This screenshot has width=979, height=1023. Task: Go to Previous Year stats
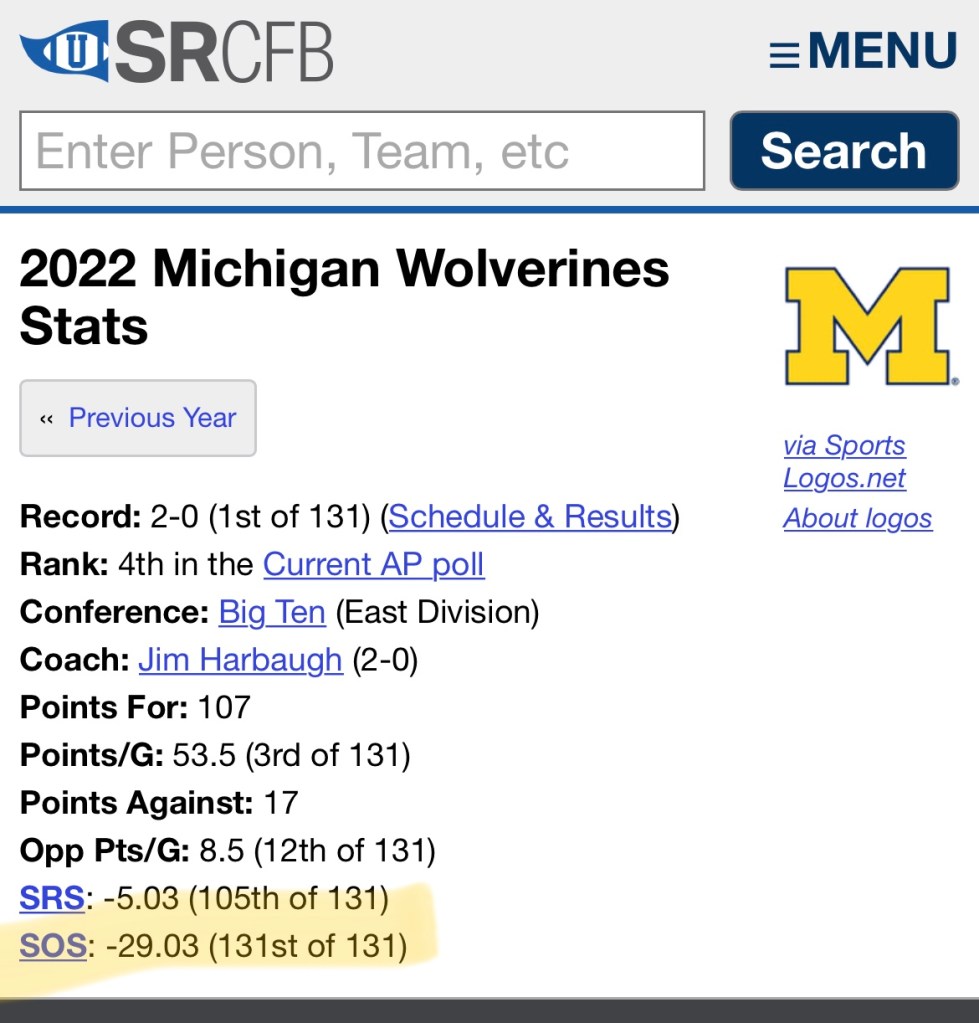pyautogui.click(x=152, y=417)
